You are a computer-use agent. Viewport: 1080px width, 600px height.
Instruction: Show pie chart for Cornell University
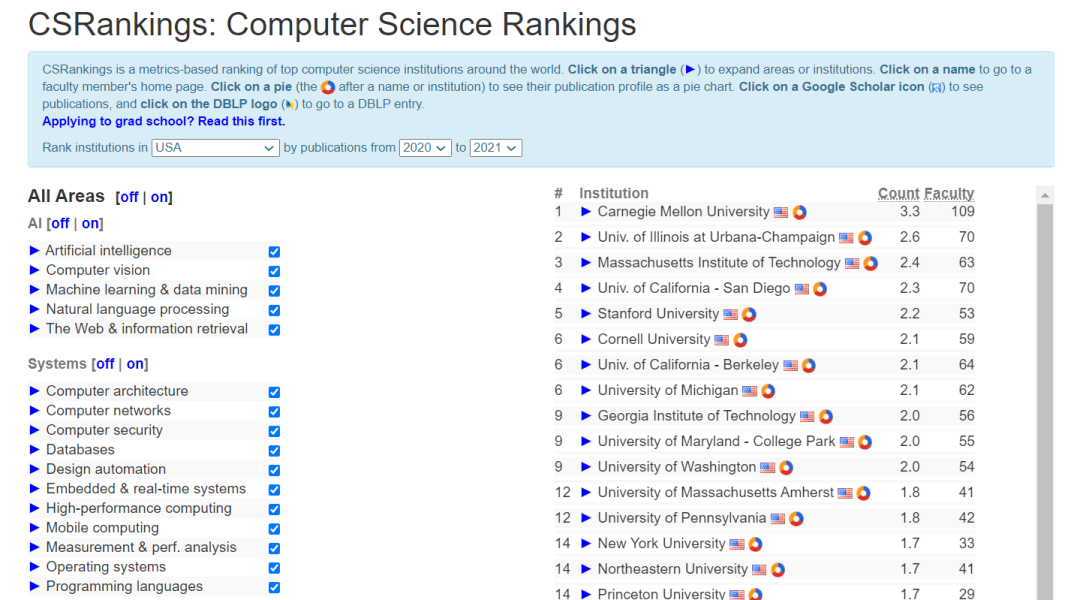(x=740, y=340)
